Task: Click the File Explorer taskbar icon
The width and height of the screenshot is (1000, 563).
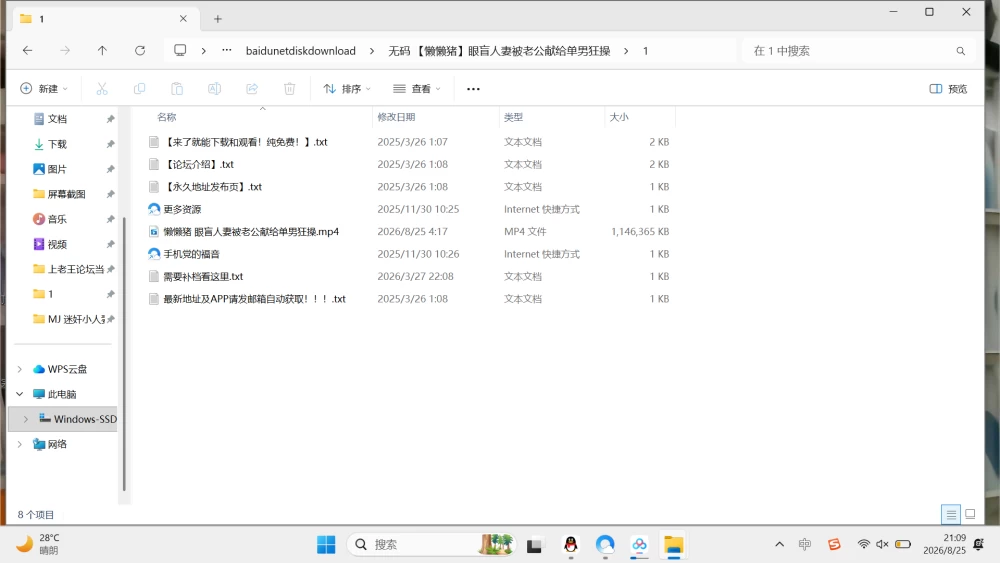Action: click(673, 545)
